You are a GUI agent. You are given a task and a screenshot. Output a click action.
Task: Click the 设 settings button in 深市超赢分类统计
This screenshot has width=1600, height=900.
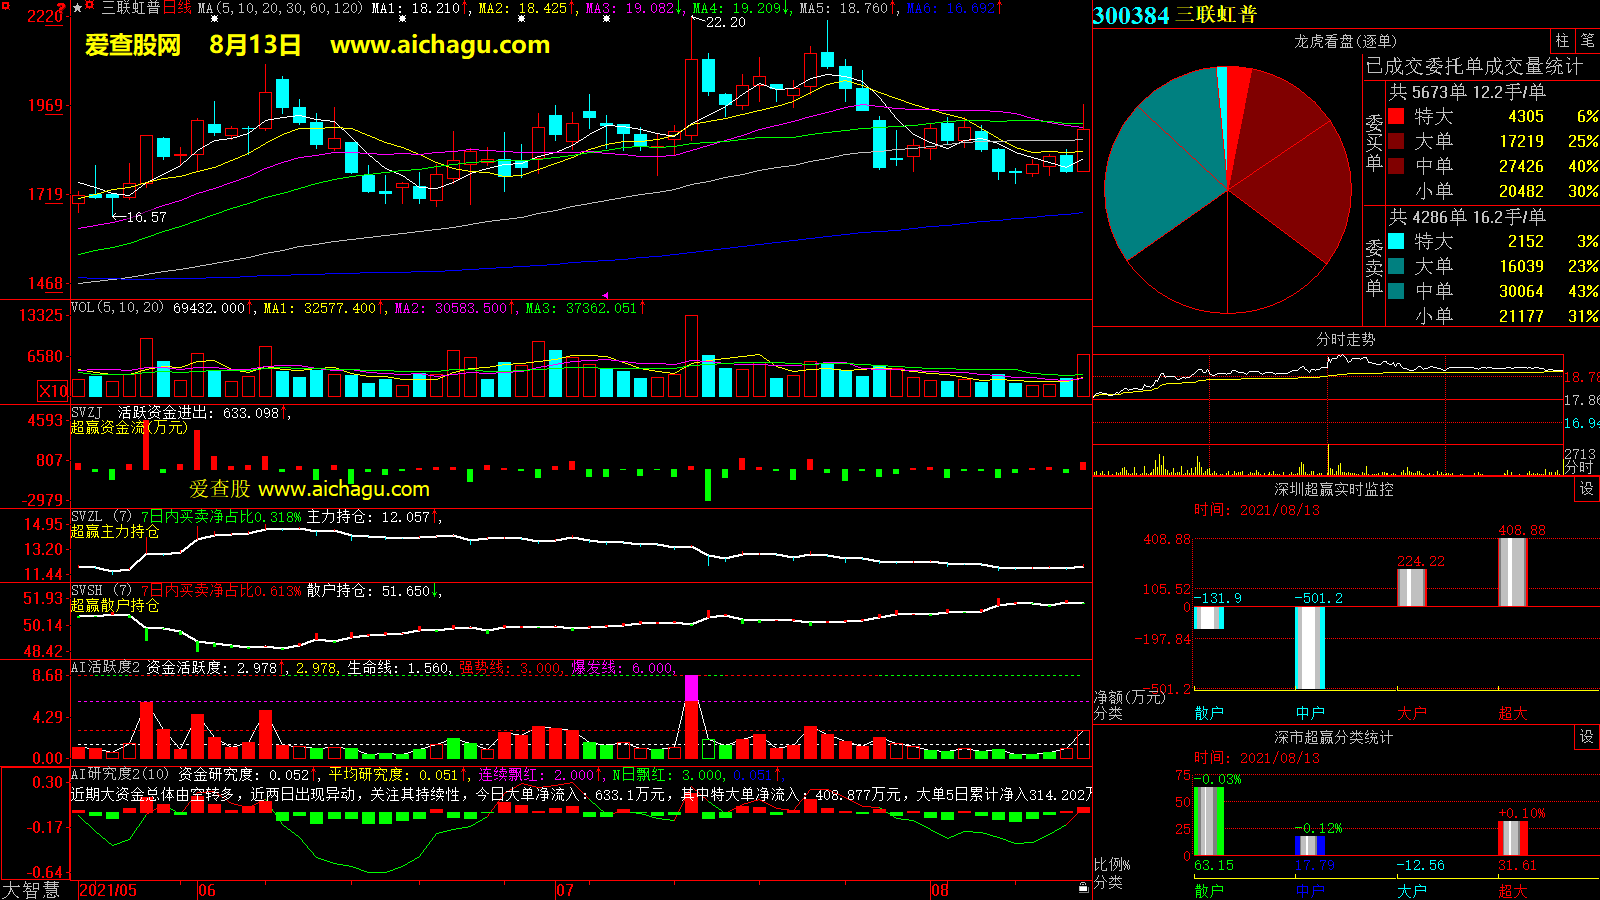coord(1586,737)
